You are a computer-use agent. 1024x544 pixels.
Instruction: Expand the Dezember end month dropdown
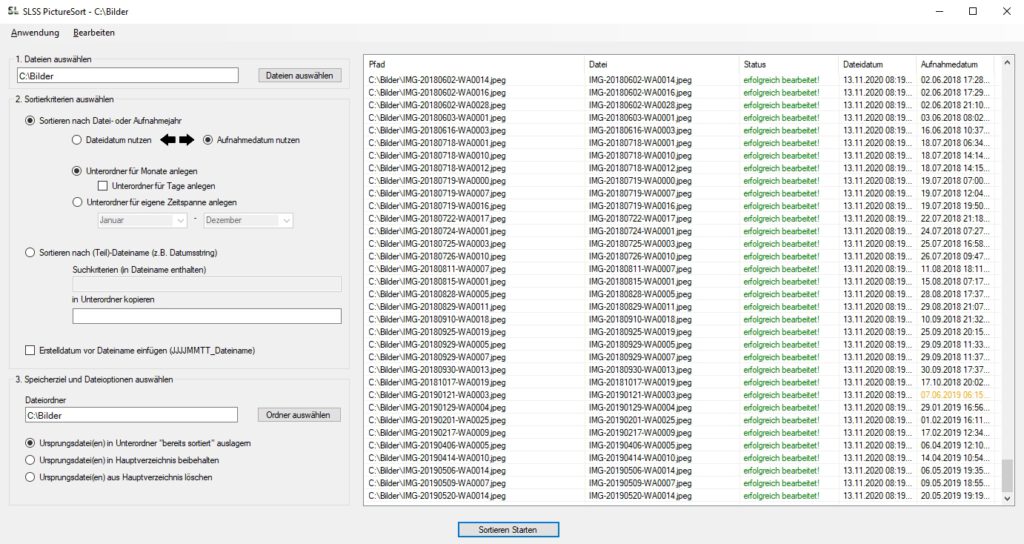pyautogui.click(x=247, y=220)
